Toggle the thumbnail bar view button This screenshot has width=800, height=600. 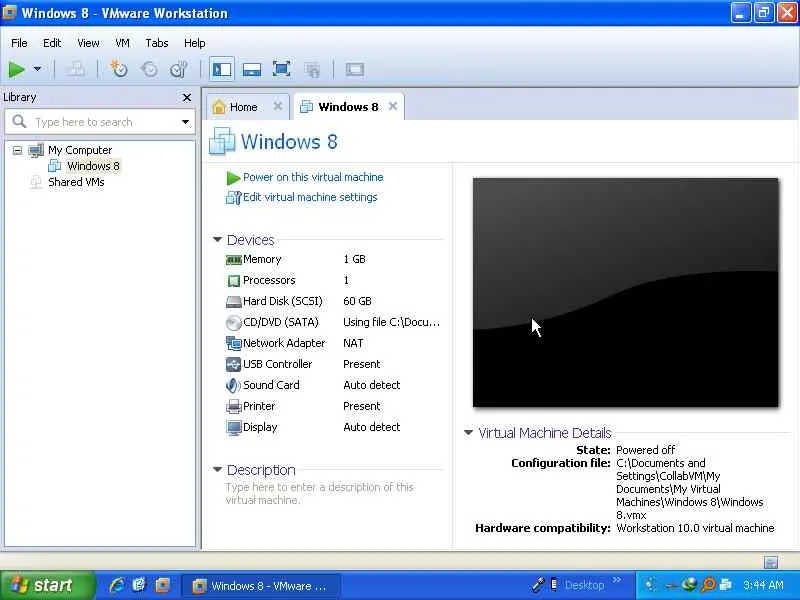tap(252, 69)
